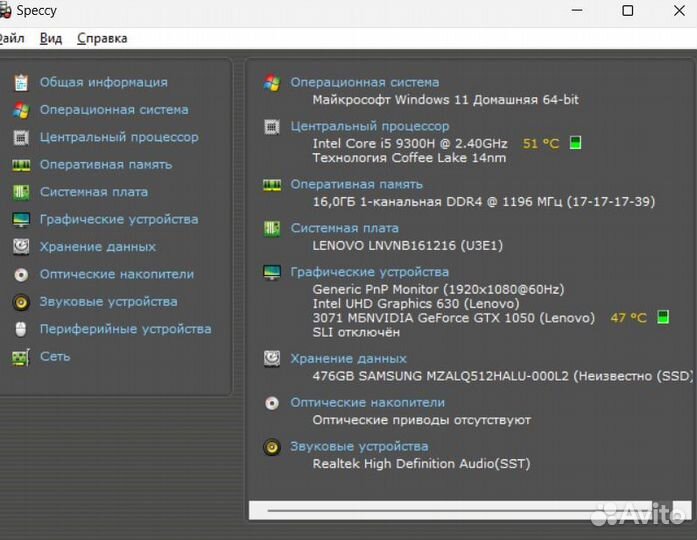Click the GPU temperature value 47 °C
Screen dimensions: 697x540
(628, 318)
